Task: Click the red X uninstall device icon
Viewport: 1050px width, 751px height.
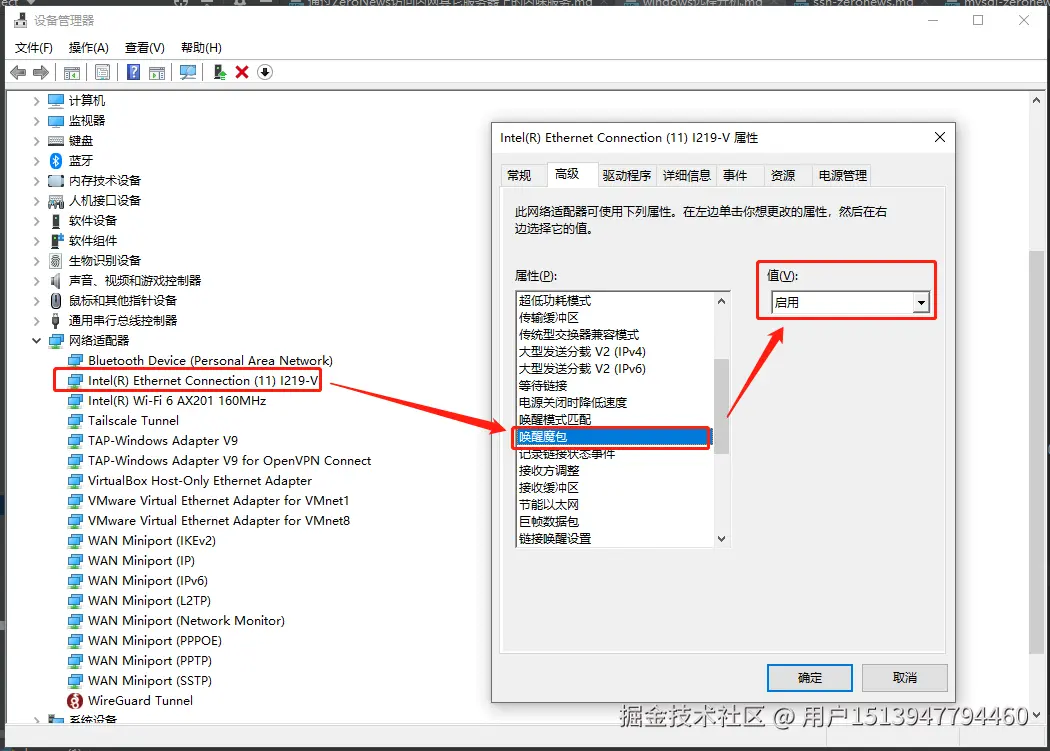Action: (242, 72)
